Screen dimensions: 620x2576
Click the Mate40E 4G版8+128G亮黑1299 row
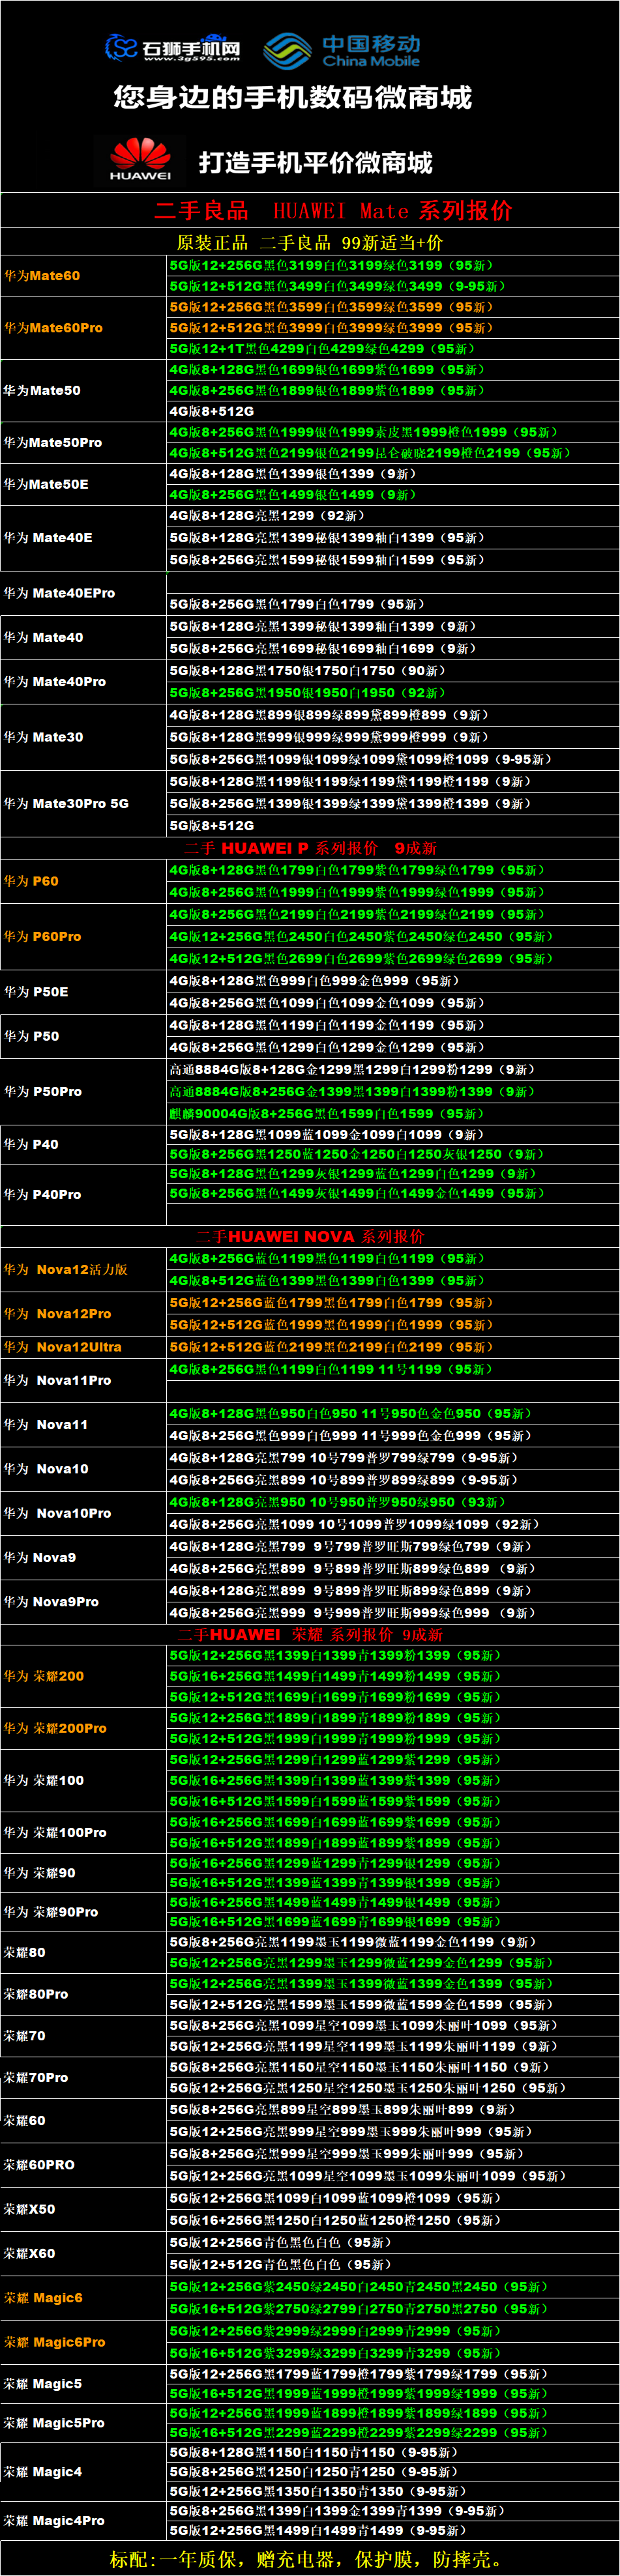[x=392, y=516]
